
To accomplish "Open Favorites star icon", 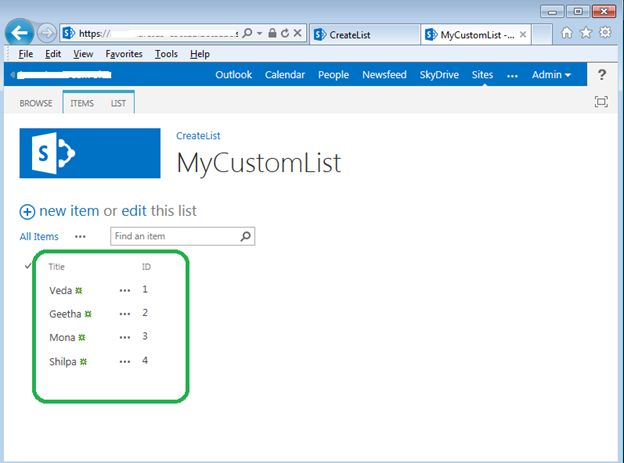I will pos(585,33).
